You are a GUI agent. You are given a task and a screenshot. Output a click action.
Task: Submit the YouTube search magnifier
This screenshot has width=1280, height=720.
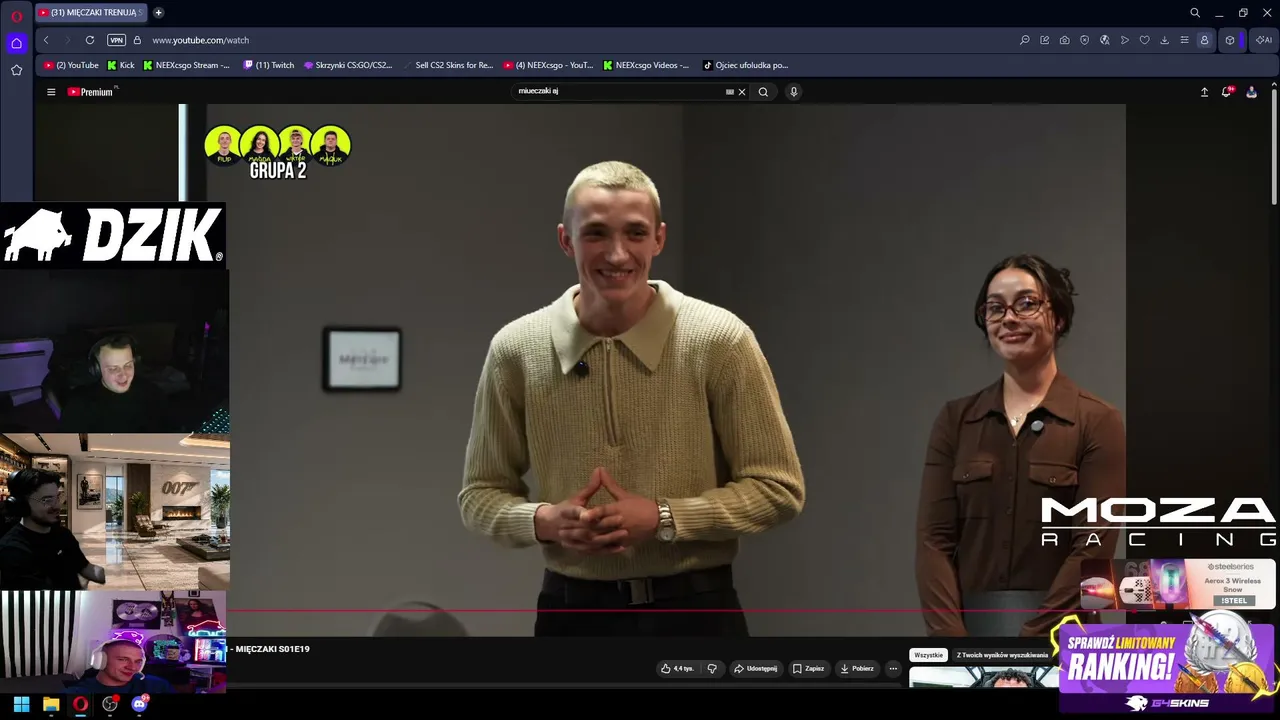[763, 92]
